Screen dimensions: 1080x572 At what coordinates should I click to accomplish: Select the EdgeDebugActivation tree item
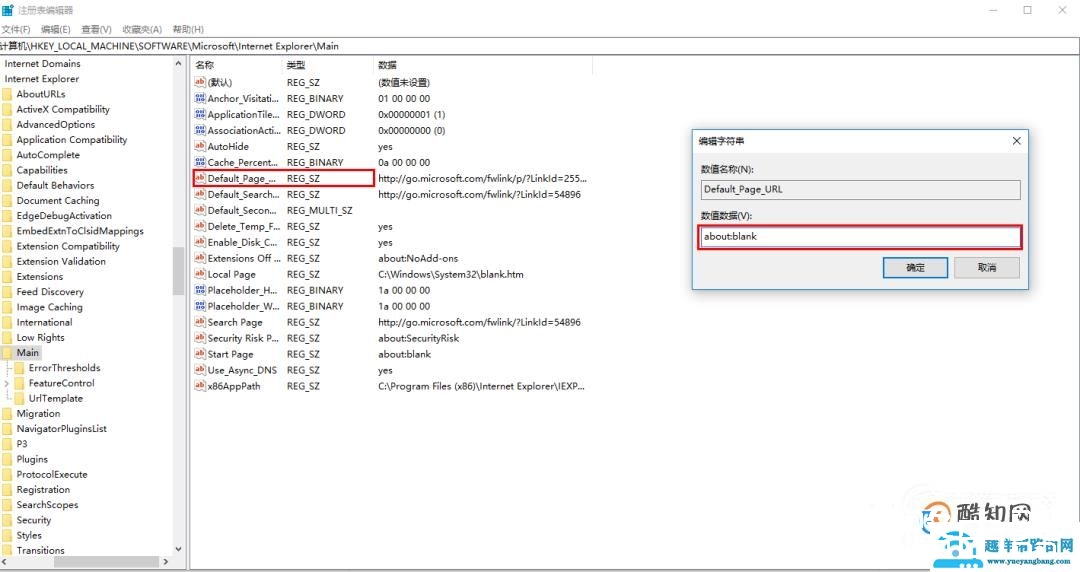tap(64, 216)
